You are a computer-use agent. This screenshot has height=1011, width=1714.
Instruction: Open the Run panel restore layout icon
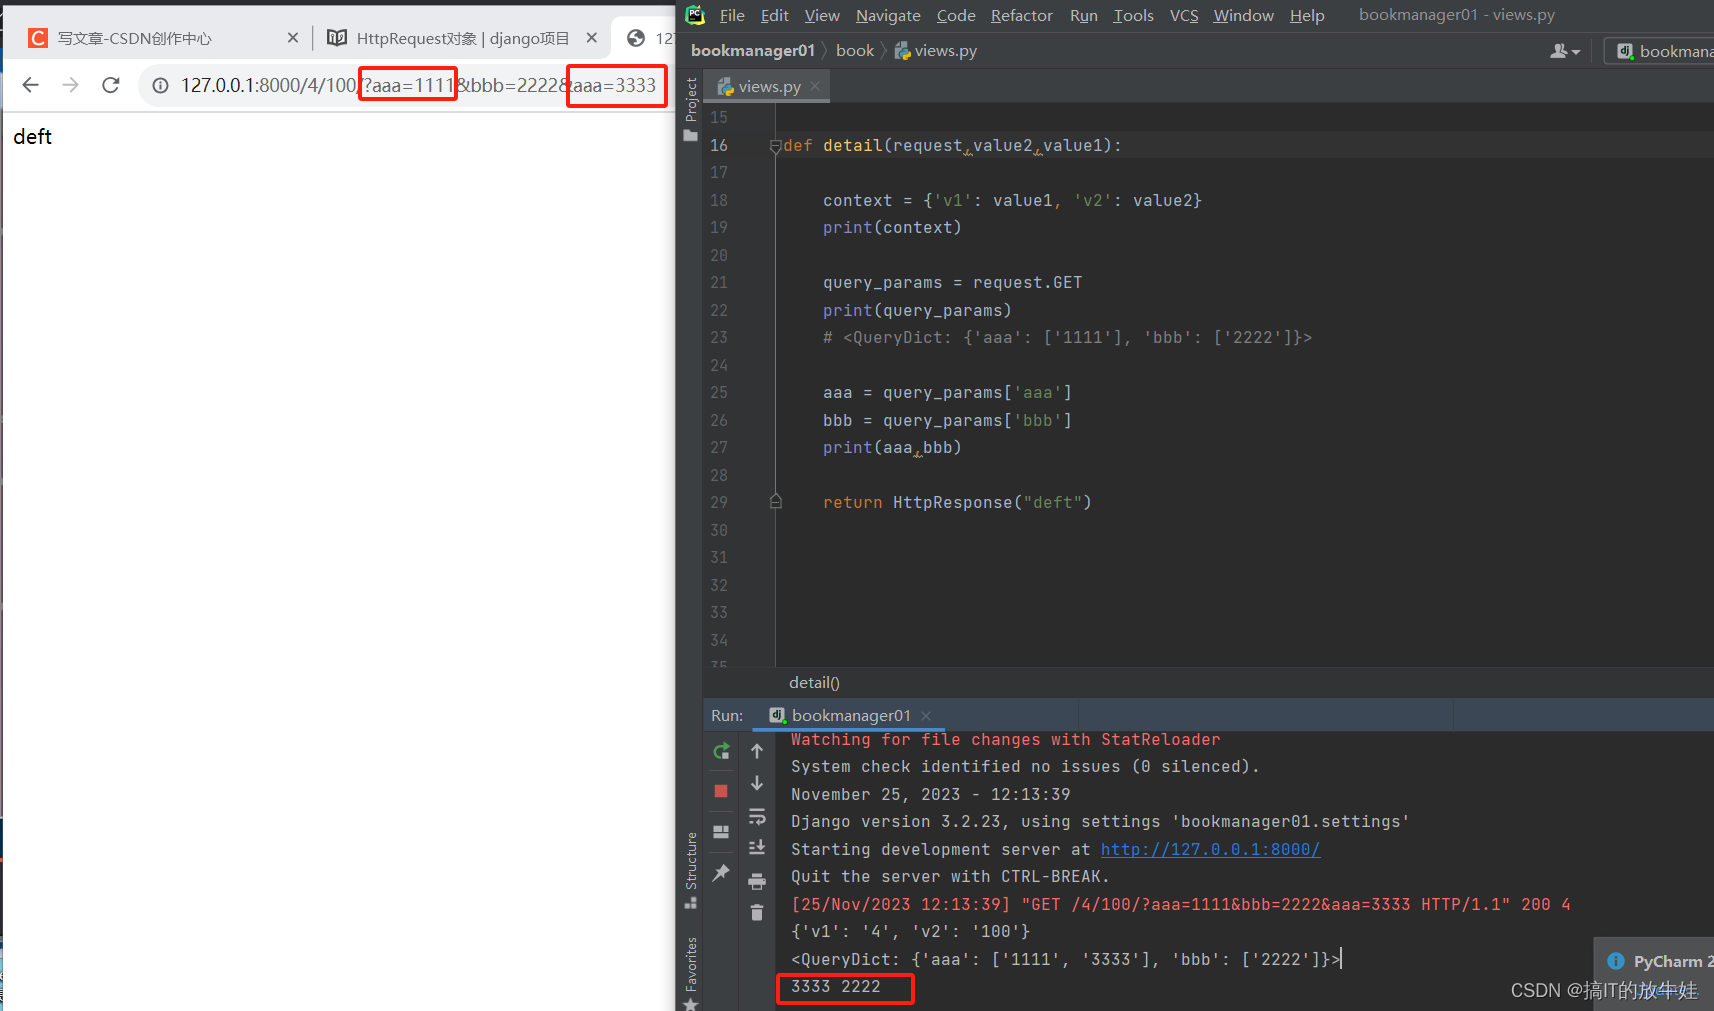[721, 832]
